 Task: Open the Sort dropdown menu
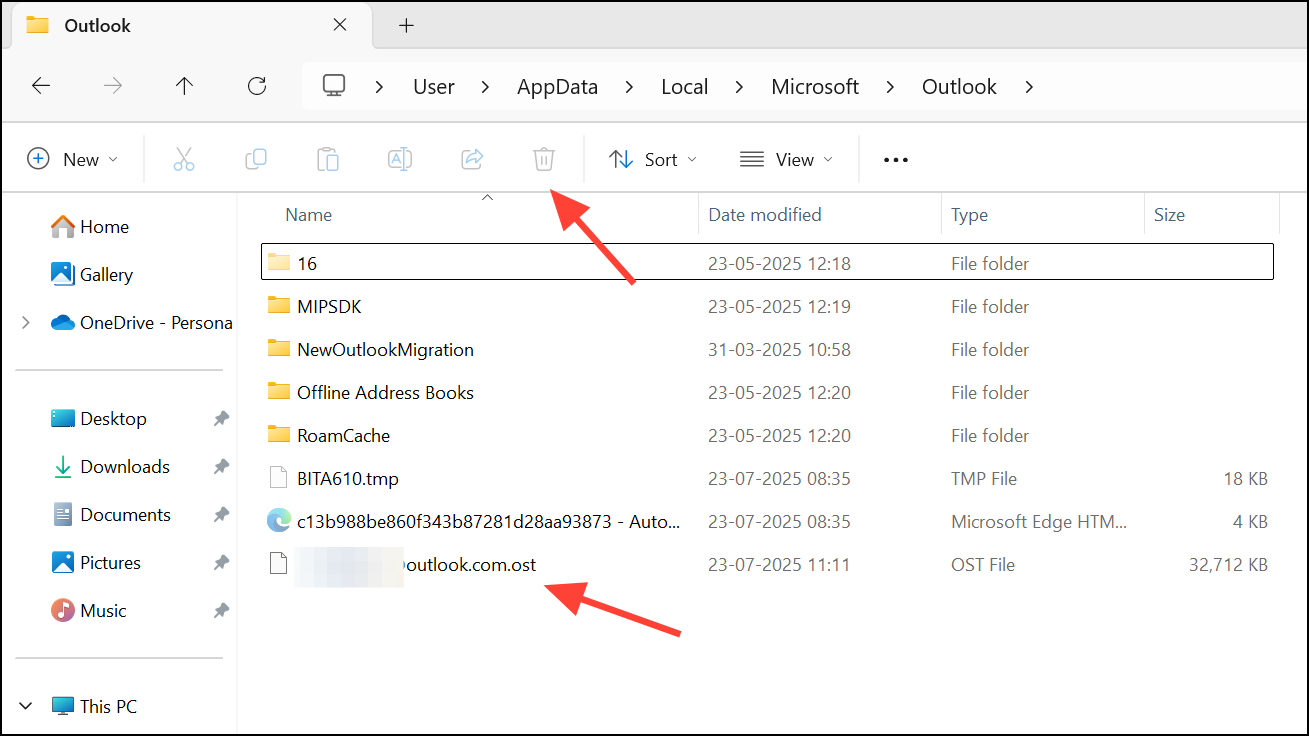pyautogui.click(x=653, y=159)
